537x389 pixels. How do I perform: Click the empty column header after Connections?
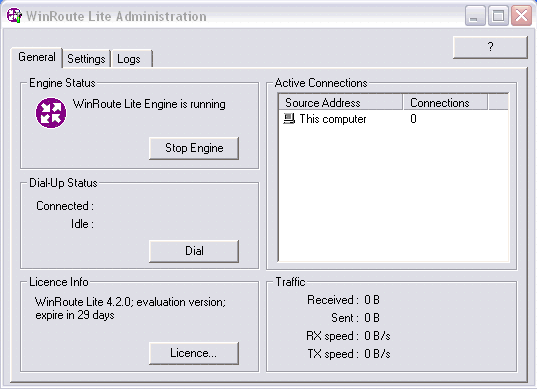point(498,103)
